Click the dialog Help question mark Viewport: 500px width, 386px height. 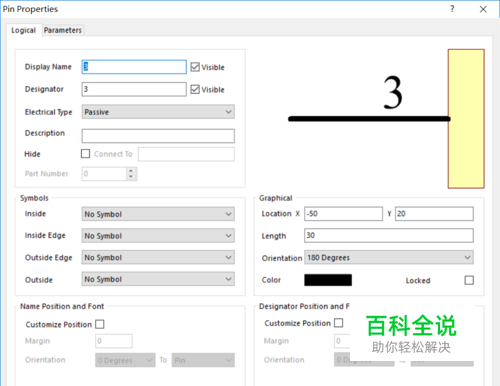coord(452,9)
